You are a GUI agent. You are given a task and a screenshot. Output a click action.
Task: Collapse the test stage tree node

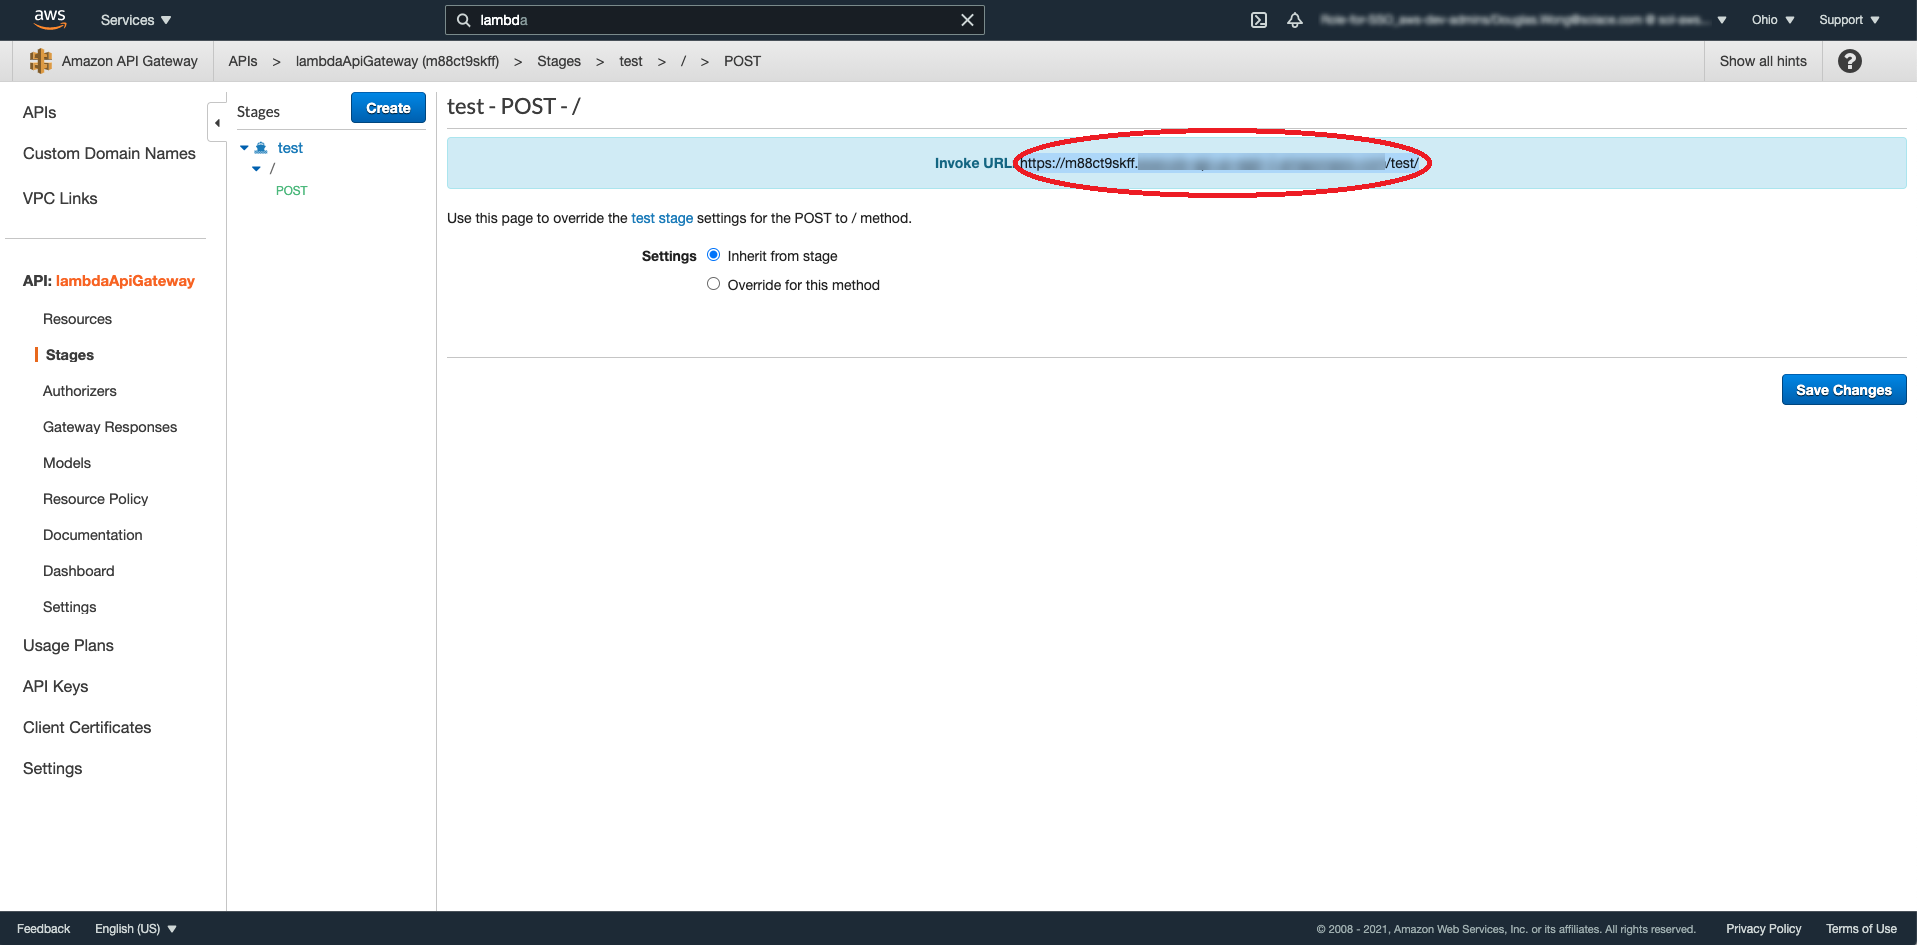244,148
